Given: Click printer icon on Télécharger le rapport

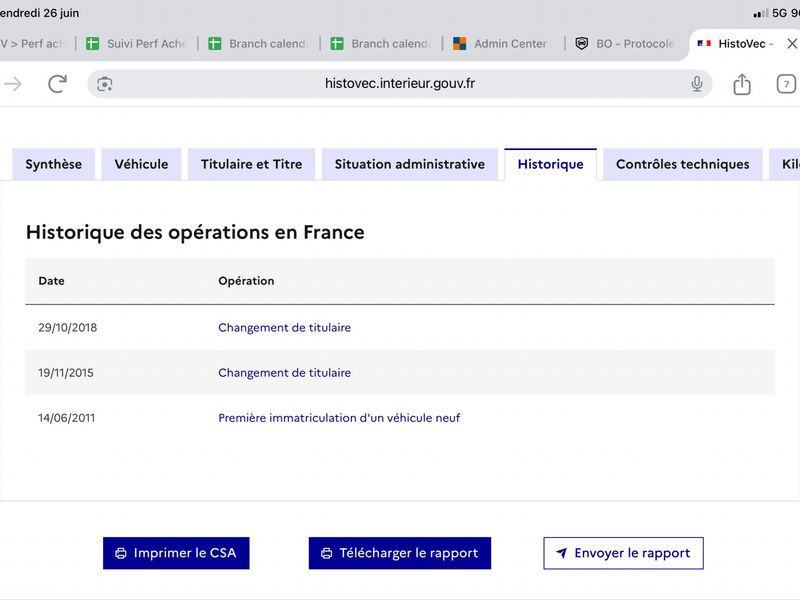Looking at the screenshot, I should pyautogui.click(x=327, y=553).
